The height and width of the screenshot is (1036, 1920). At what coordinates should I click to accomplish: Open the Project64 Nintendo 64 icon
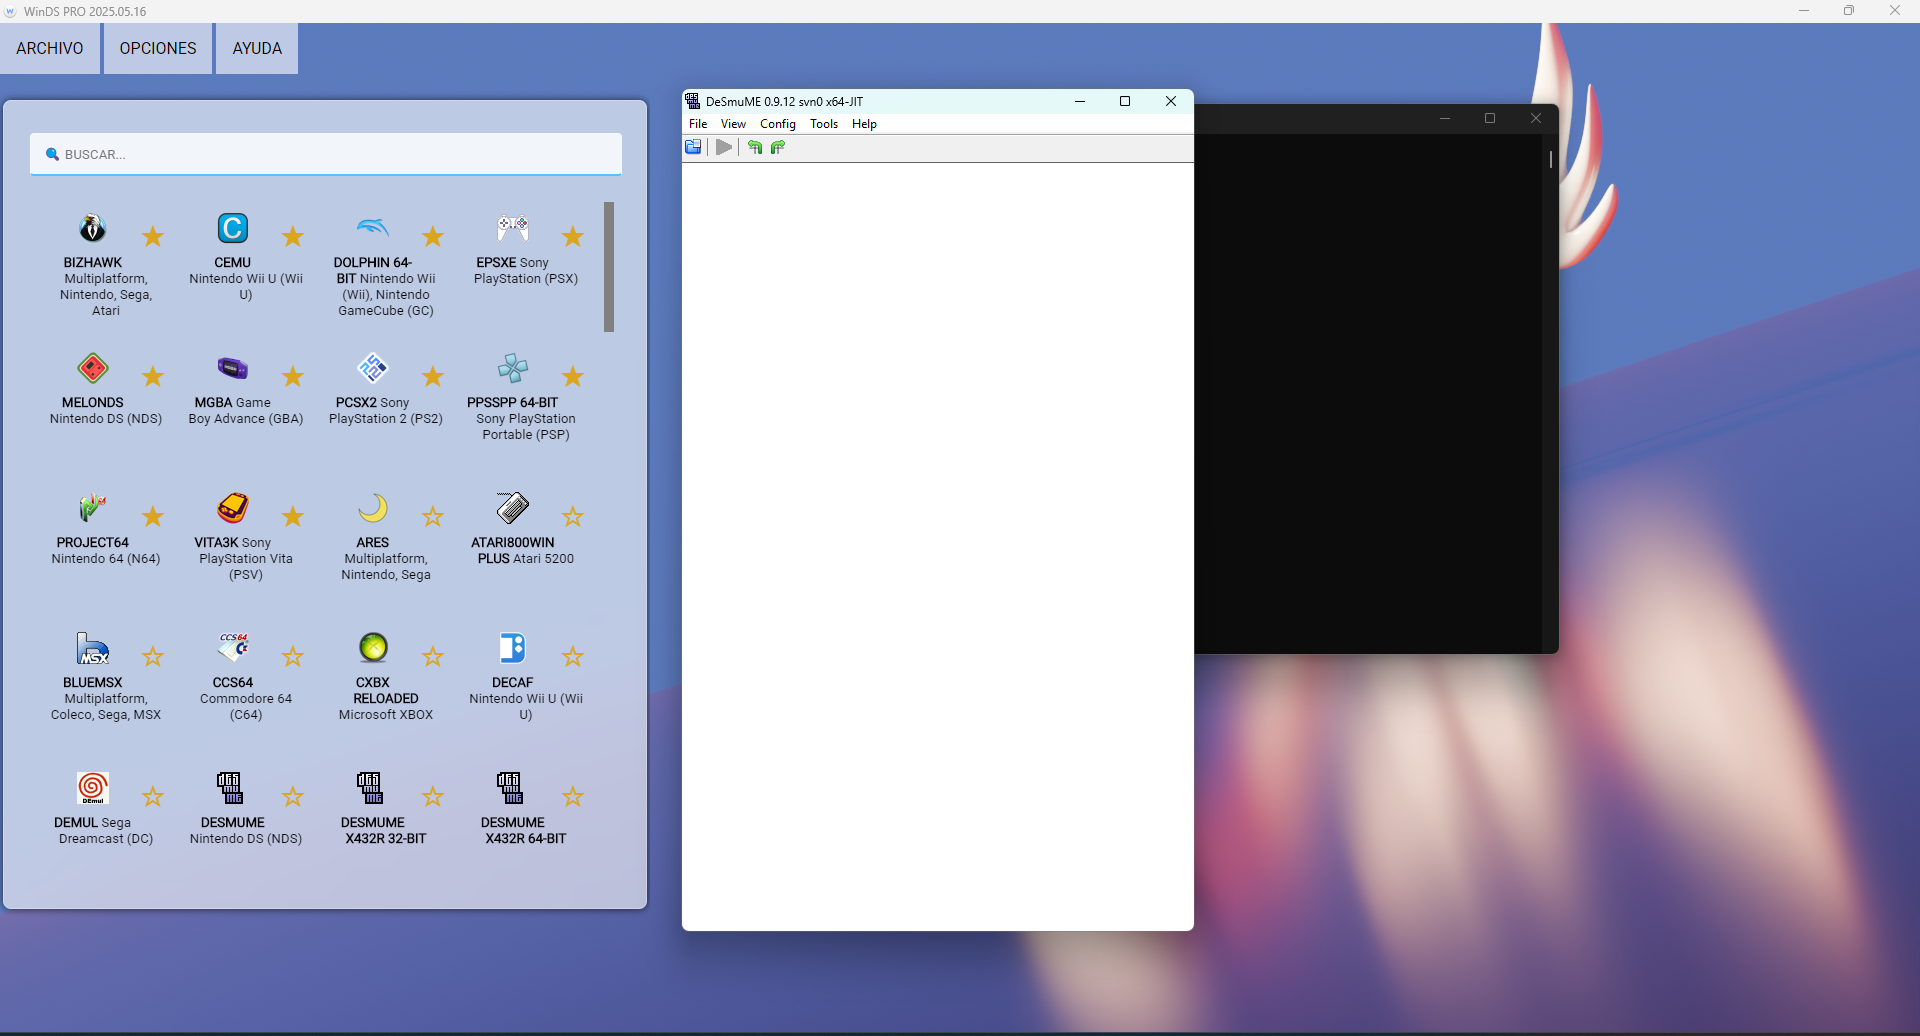(93, 508)
